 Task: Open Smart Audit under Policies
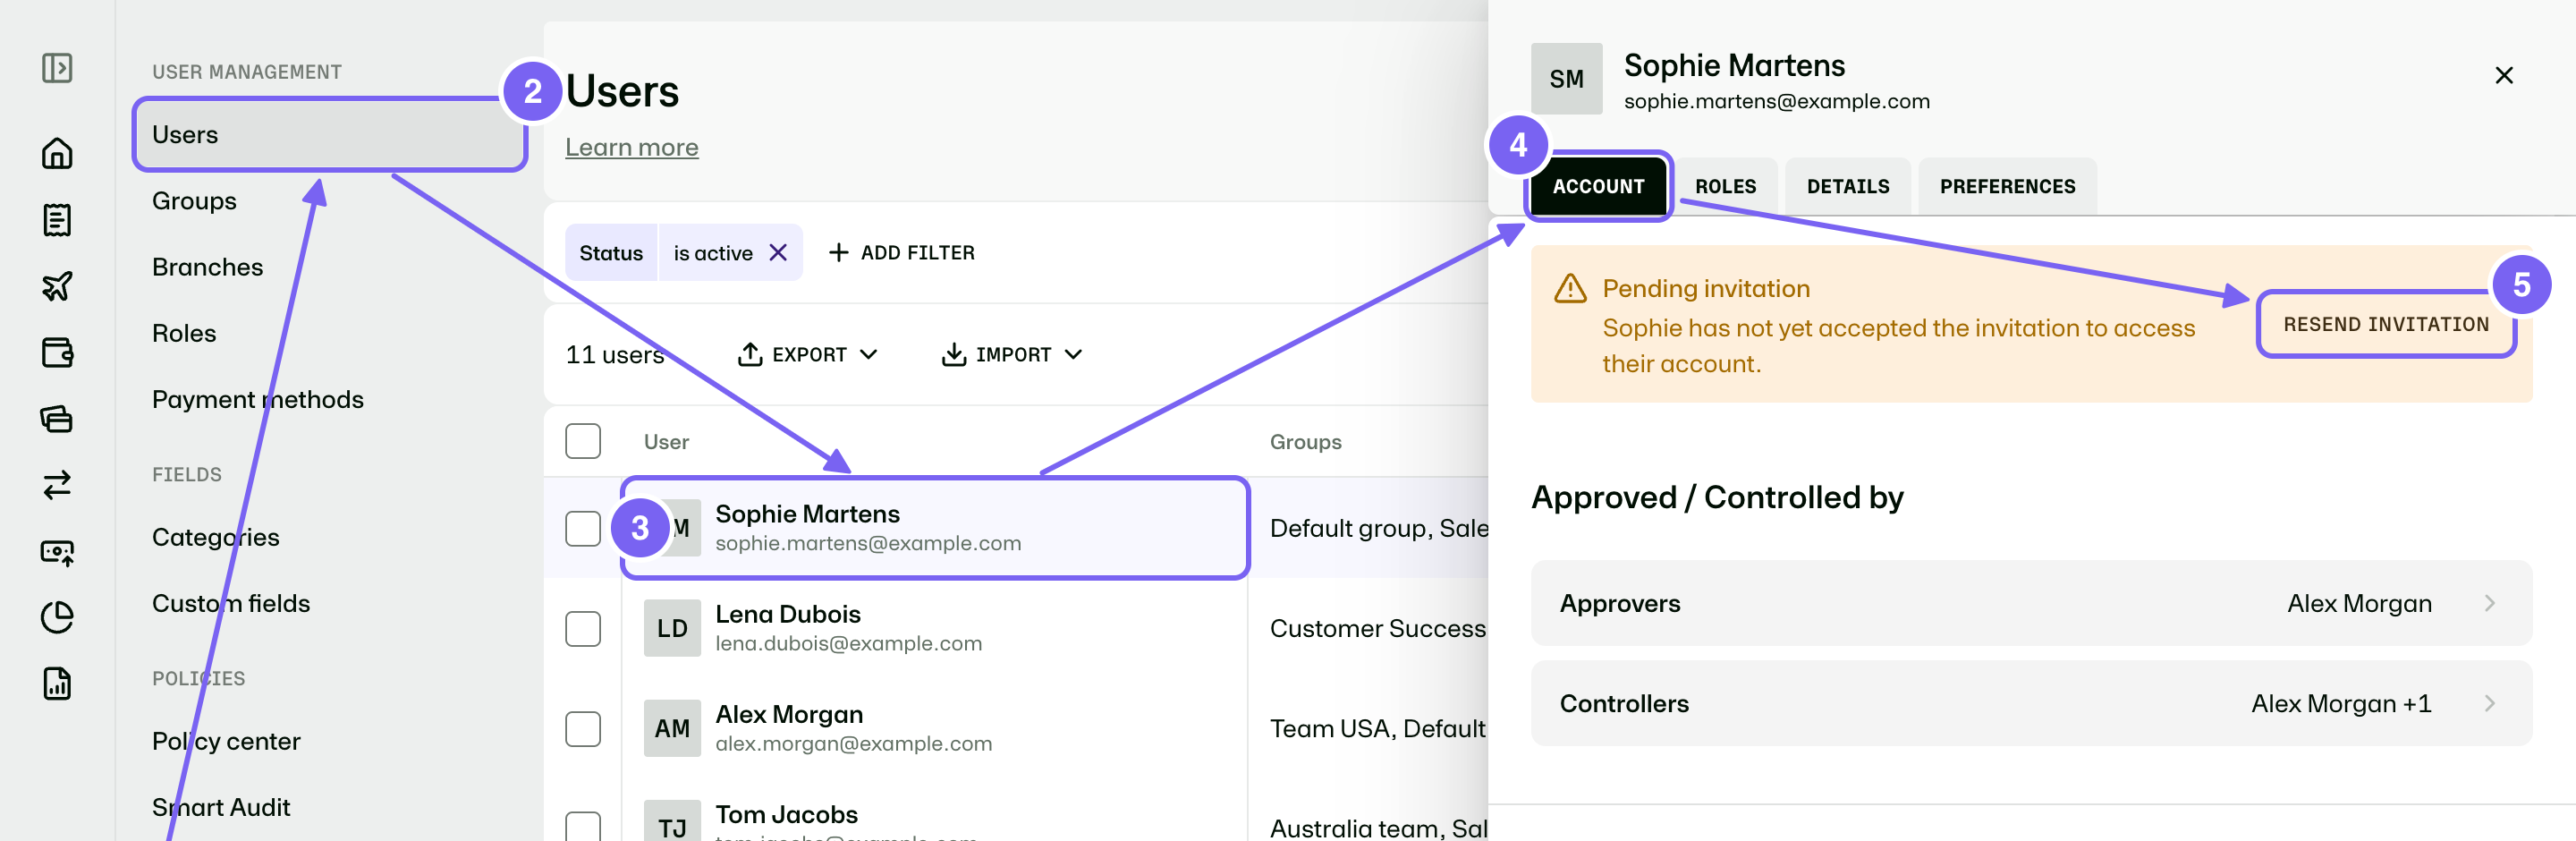[221, 807]
